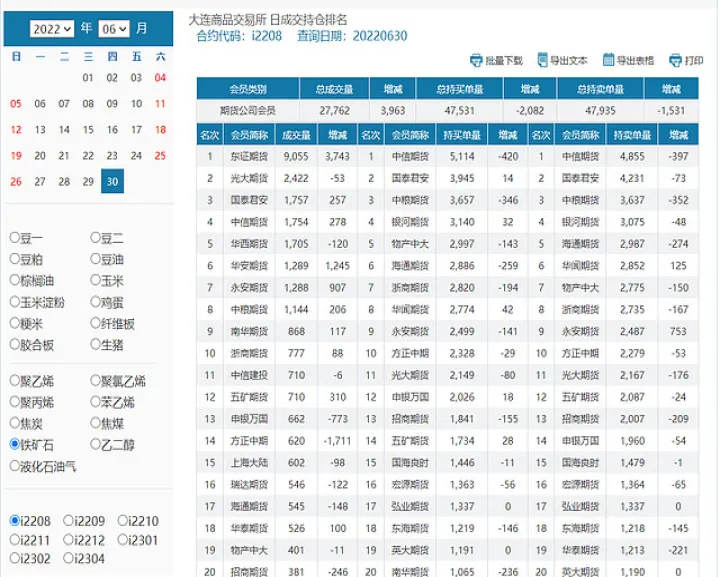This screenshot has width=720, height=577.
Task: Click the long position value 5,114
Action: coord(462,157)
